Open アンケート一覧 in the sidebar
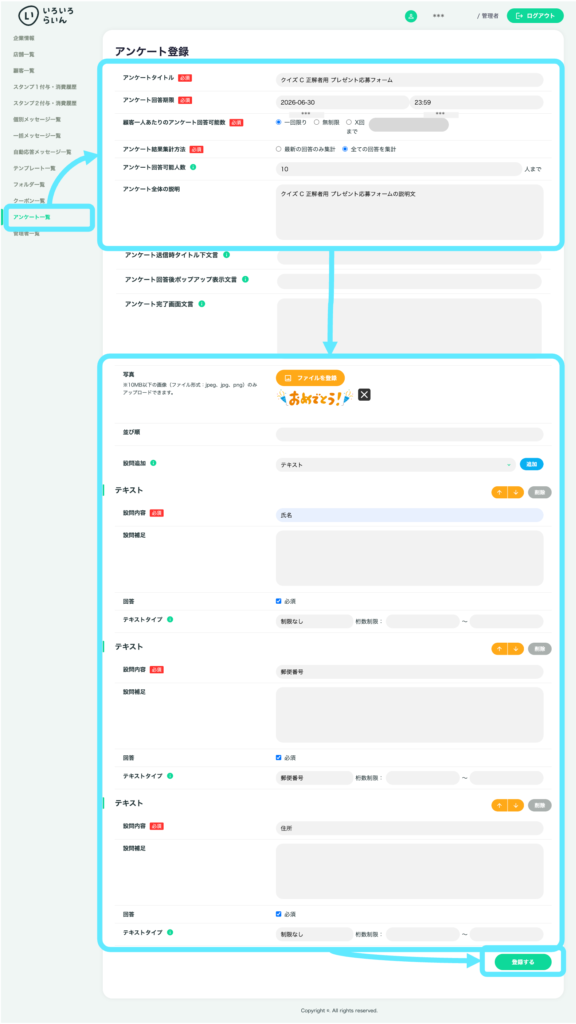Image resolution: width=576 pixels, height=1024 pixels. point(32,217)
